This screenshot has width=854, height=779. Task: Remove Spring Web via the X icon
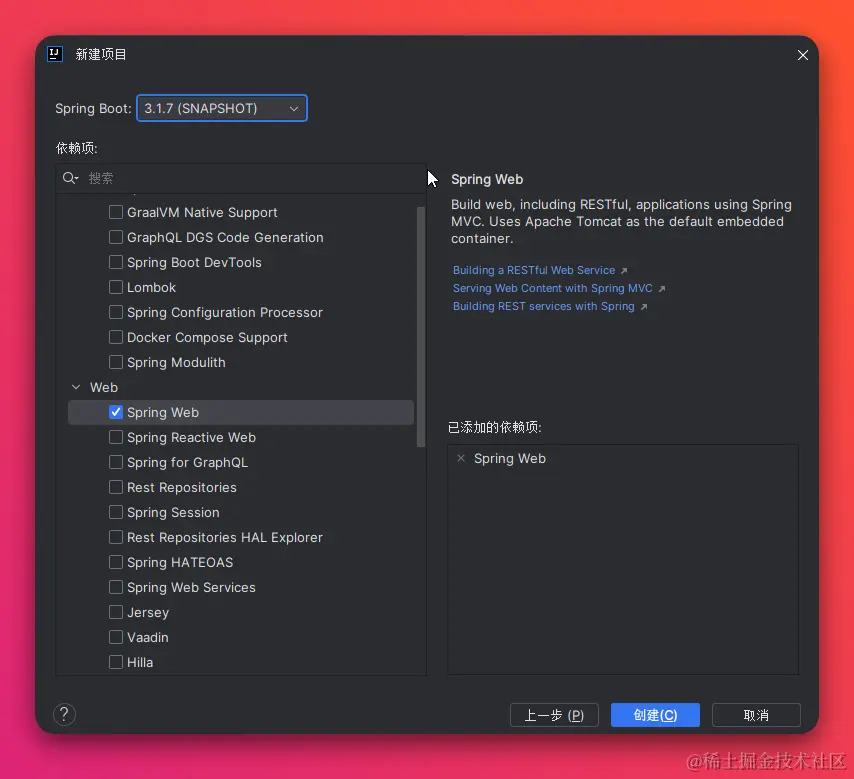coord(461,458)
